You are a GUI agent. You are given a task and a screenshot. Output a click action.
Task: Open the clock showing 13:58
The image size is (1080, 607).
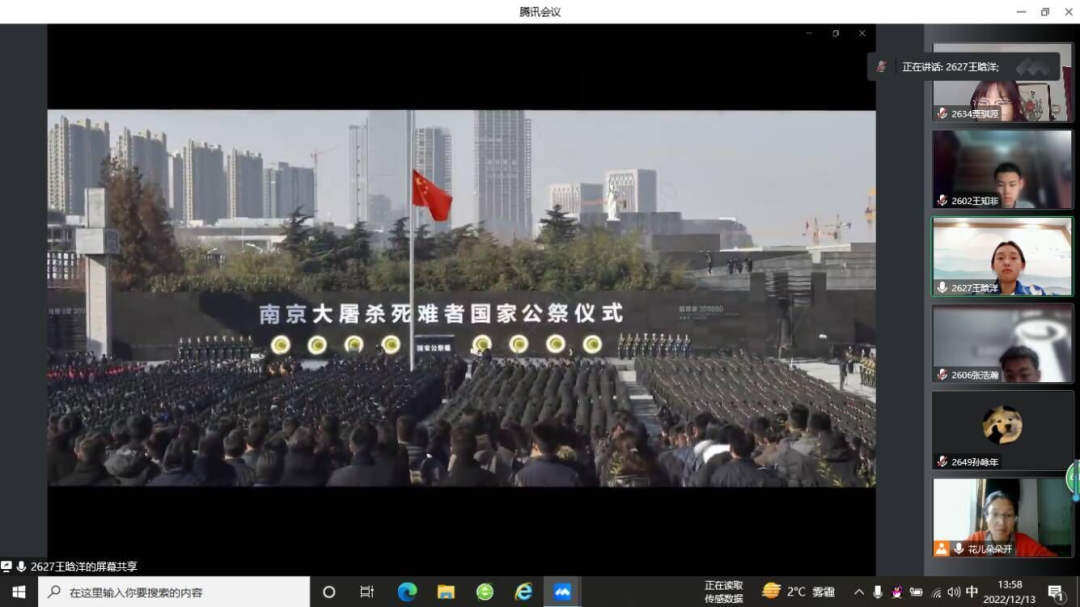[x=1010, y=591]
